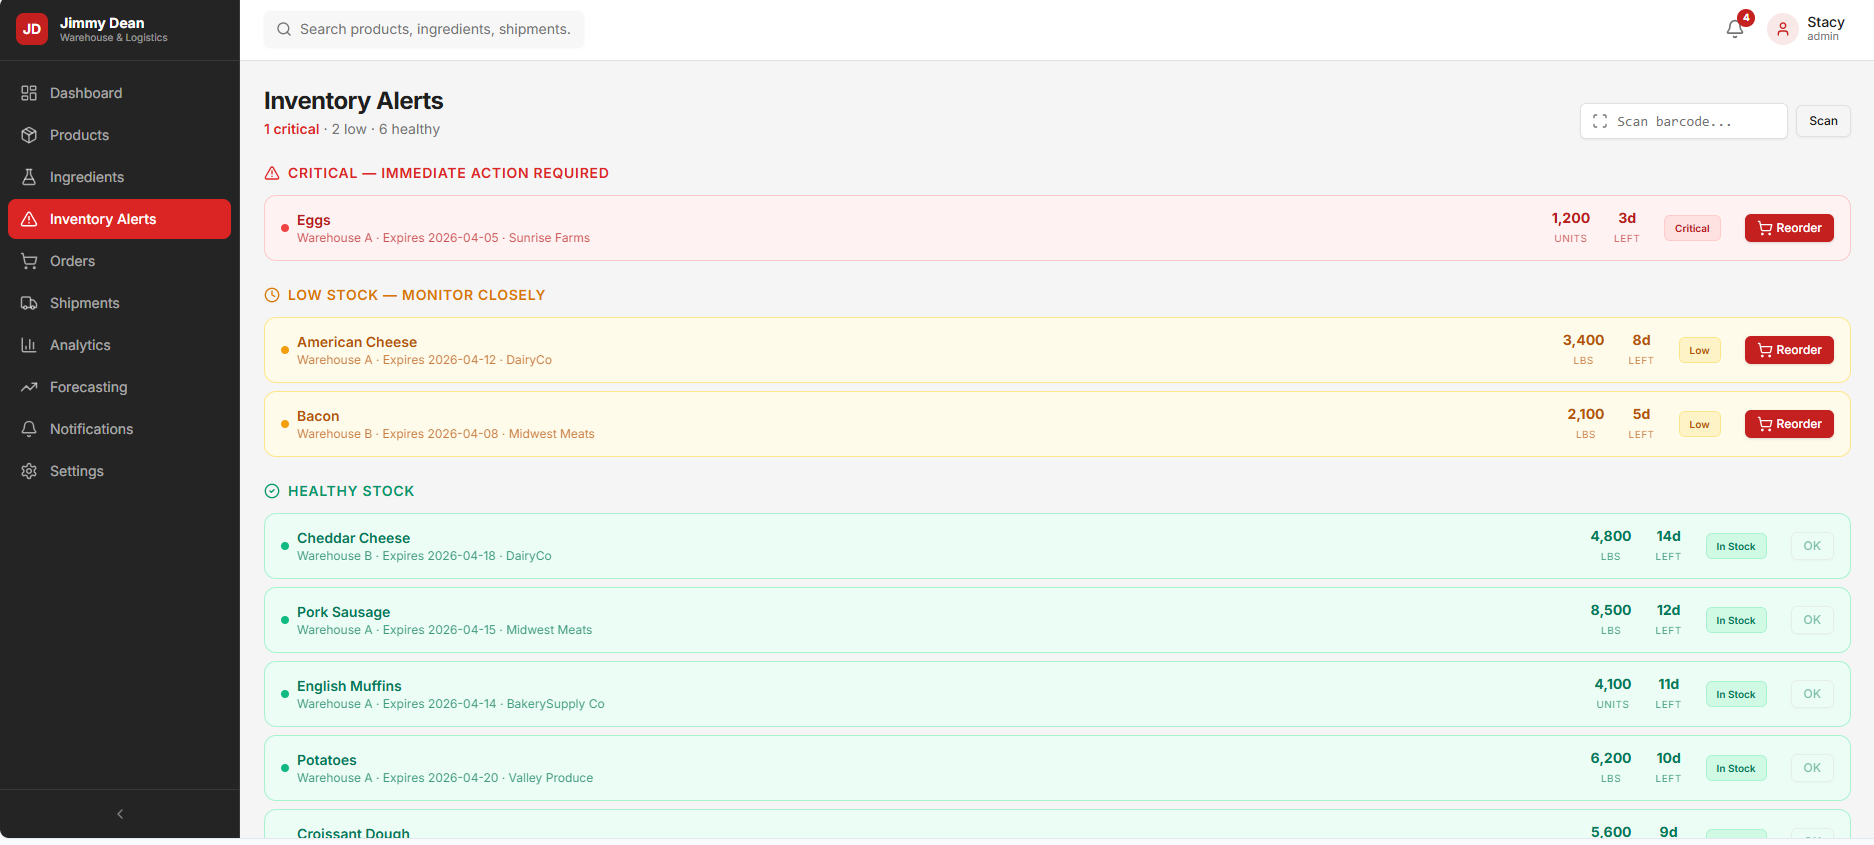The width and height of the screenshot is (1874, 845).
Task: Click the search magnifier icon
Action: point(284,29)
